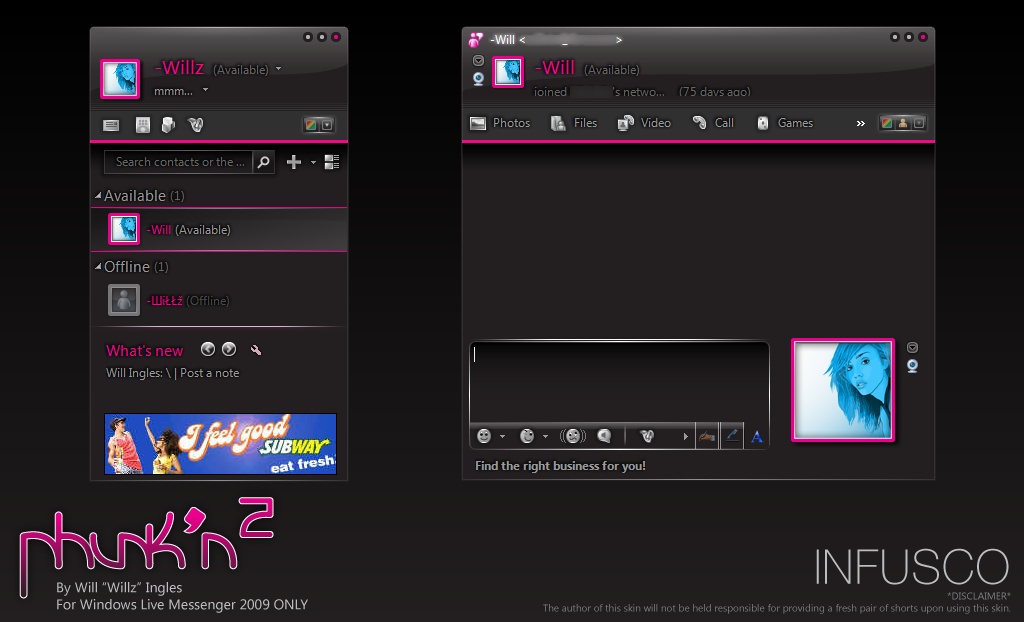Open the phone dial pad icon
This screenshot has width=1024, height=622.
(x=142, y=125)
